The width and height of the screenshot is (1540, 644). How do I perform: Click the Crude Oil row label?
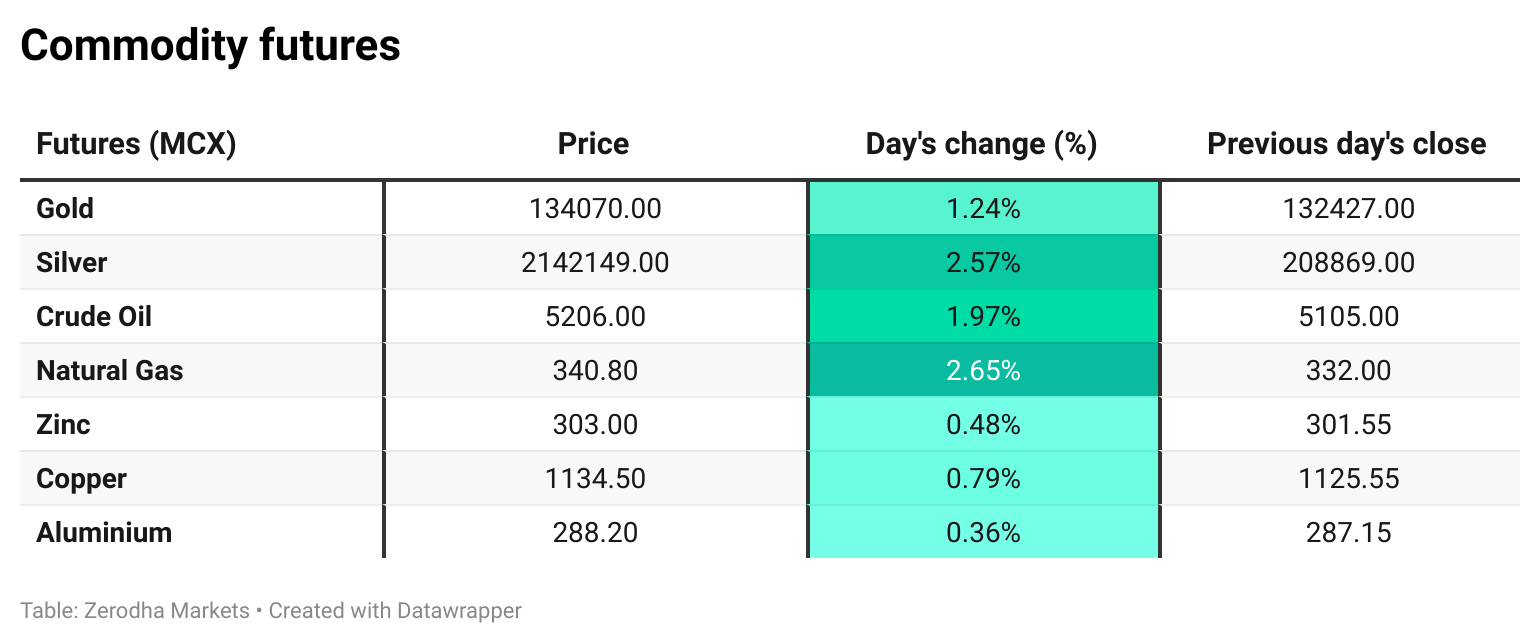point(94,317)
